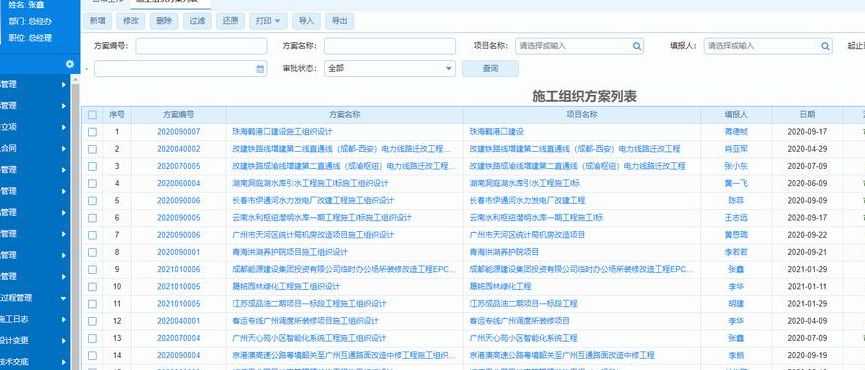Check the checkbox for row 14 京港澳高速公路
865x370 pixels.
pos(92,356)
